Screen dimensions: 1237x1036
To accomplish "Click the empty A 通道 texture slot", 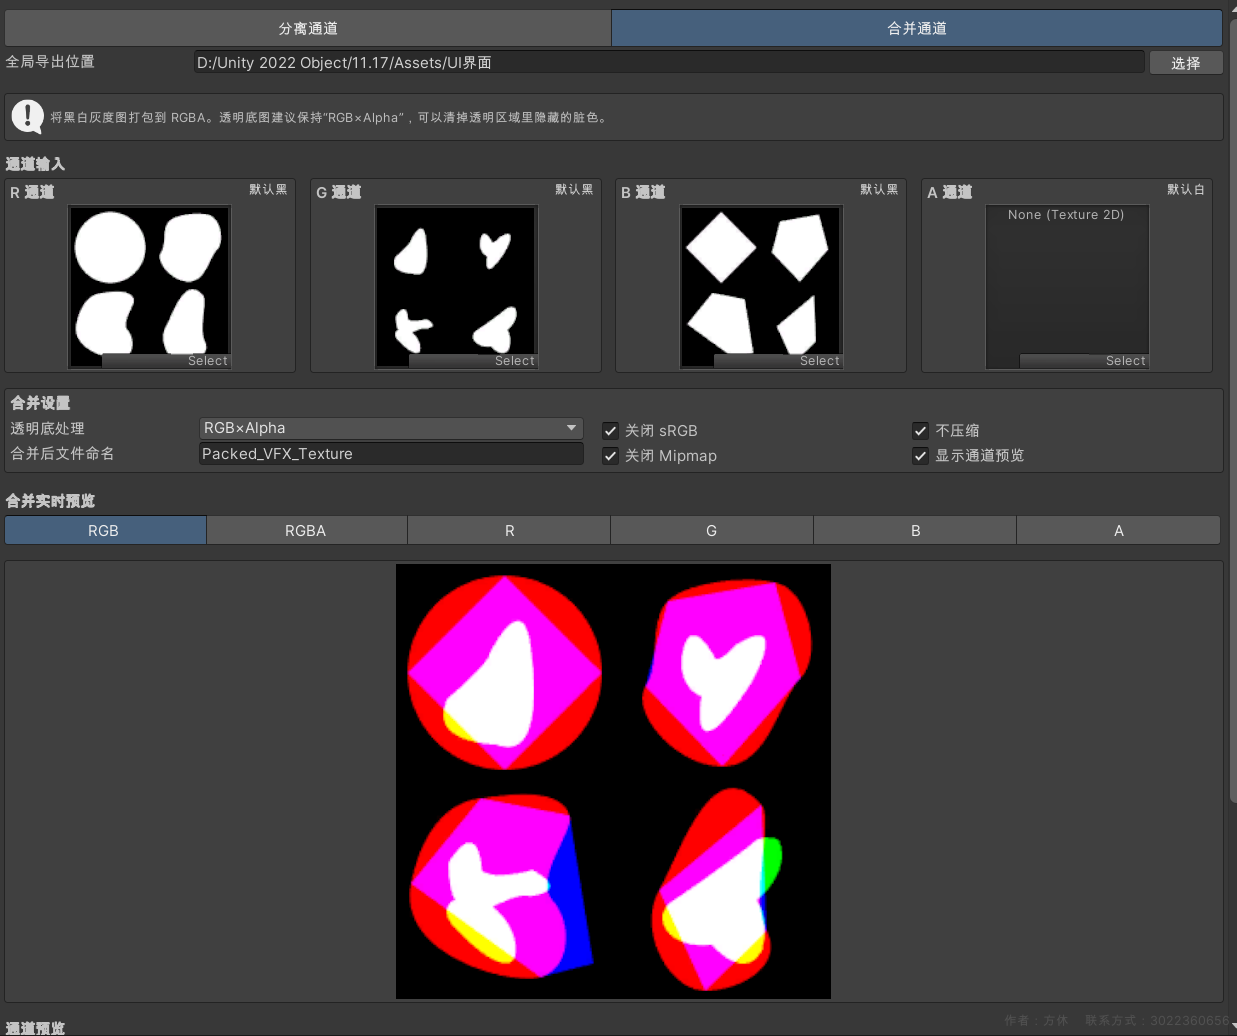I will [1067, 285].
